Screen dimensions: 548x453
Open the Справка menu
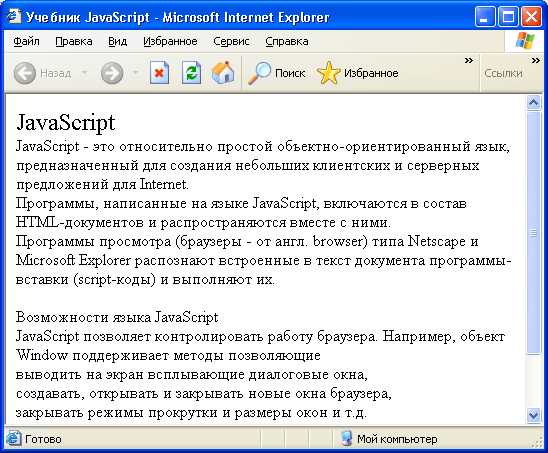[287, 41]
